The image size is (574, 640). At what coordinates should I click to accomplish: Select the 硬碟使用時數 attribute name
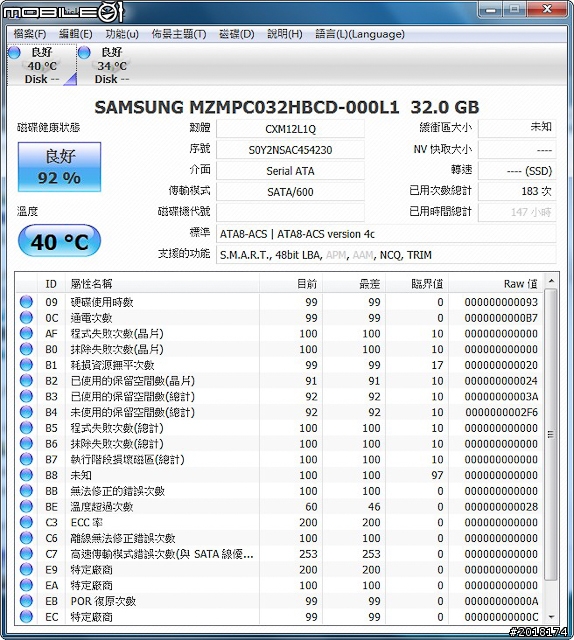102,302
